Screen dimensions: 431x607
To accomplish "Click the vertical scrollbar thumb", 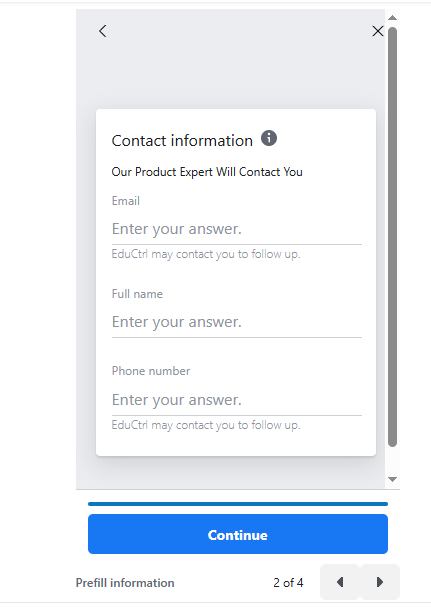I will 392,237.
